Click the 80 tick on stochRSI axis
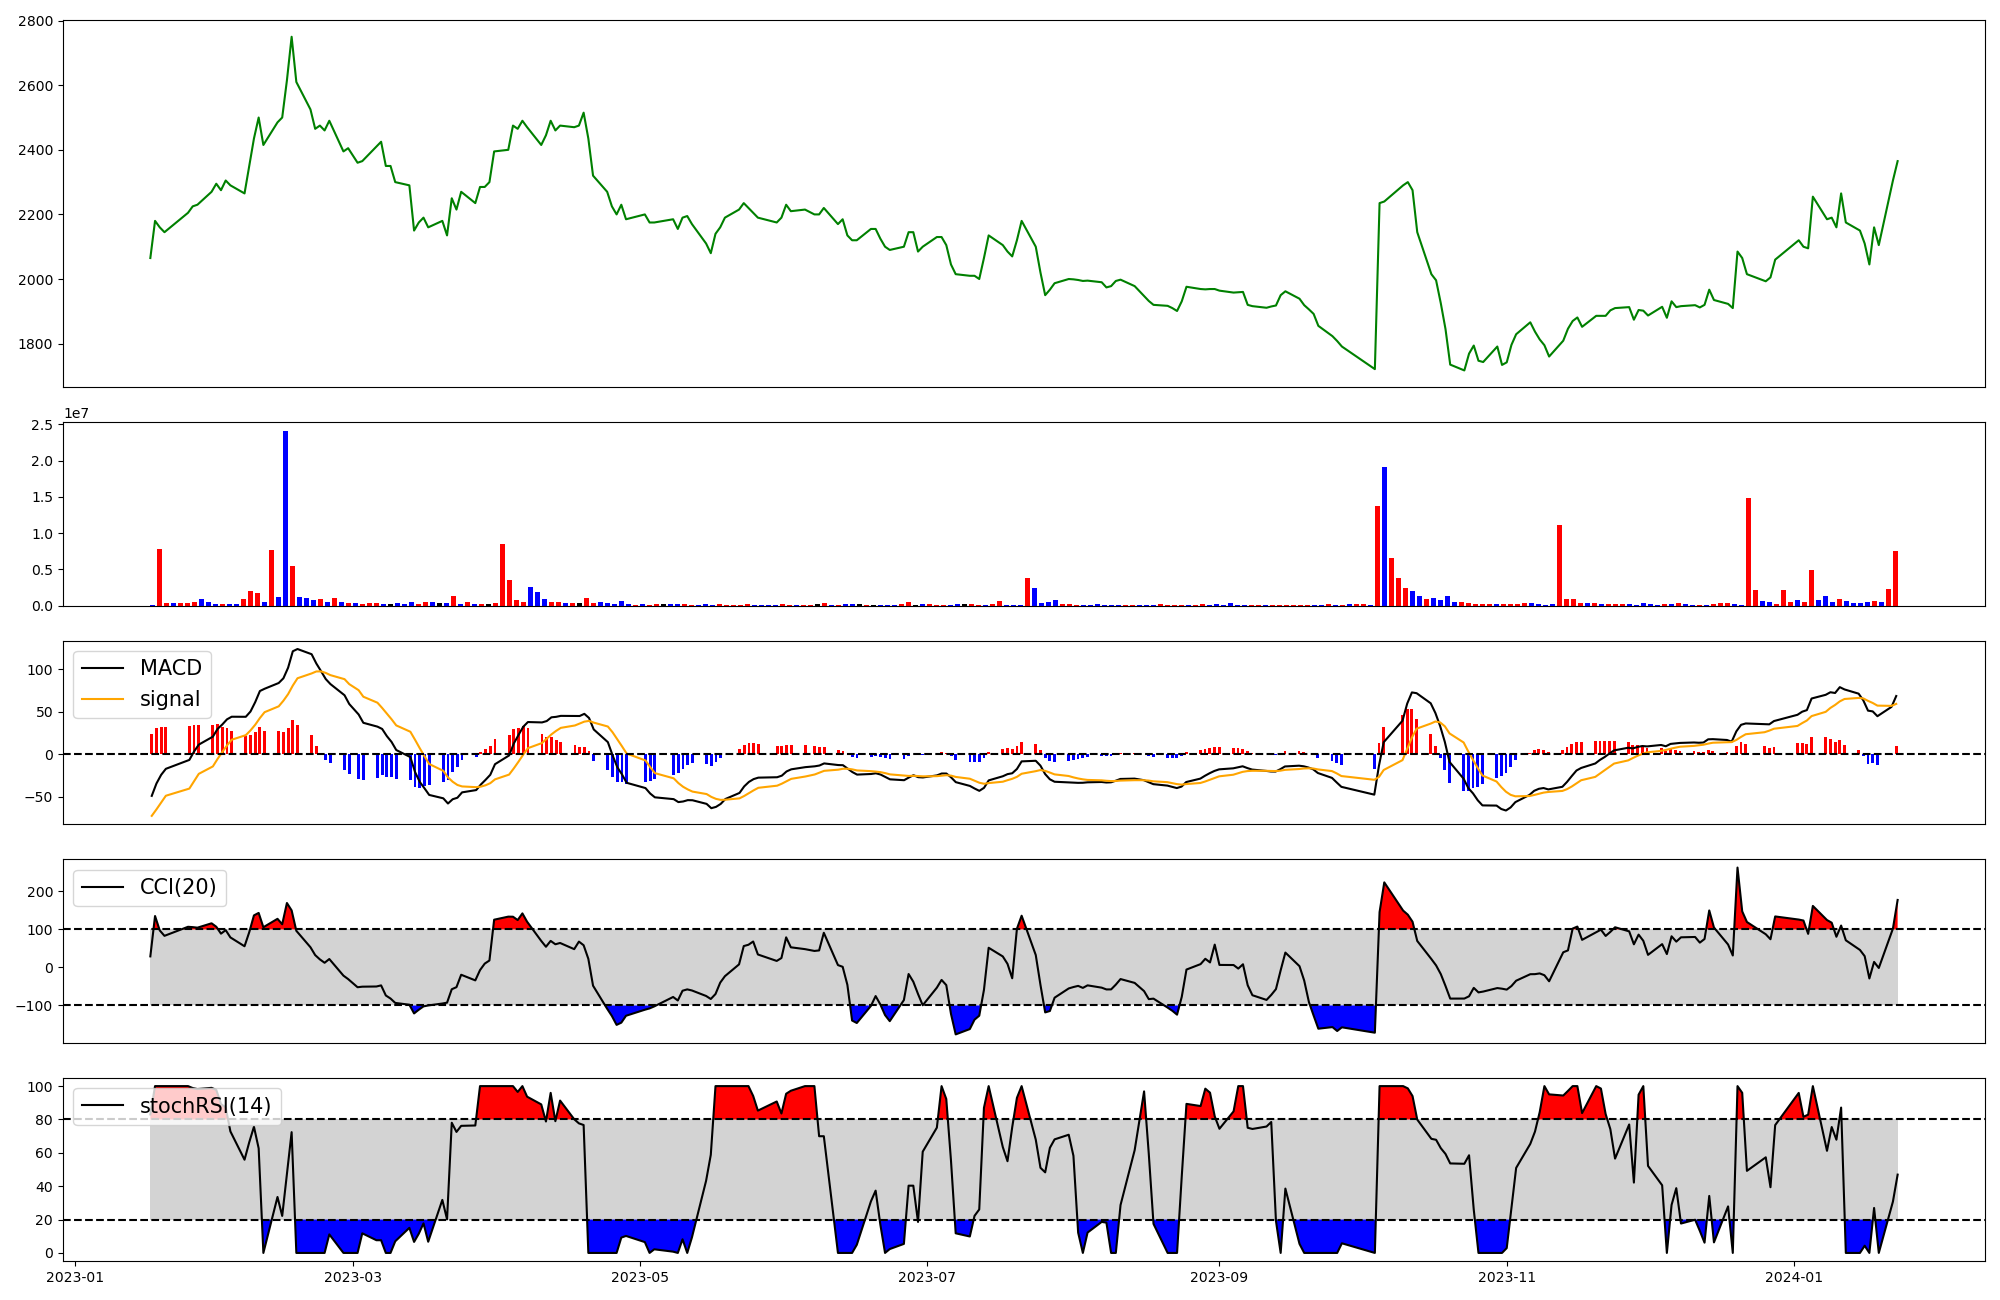Image resolution: width=2000 pixels, height=1300 pixels. pos(44,1120)
